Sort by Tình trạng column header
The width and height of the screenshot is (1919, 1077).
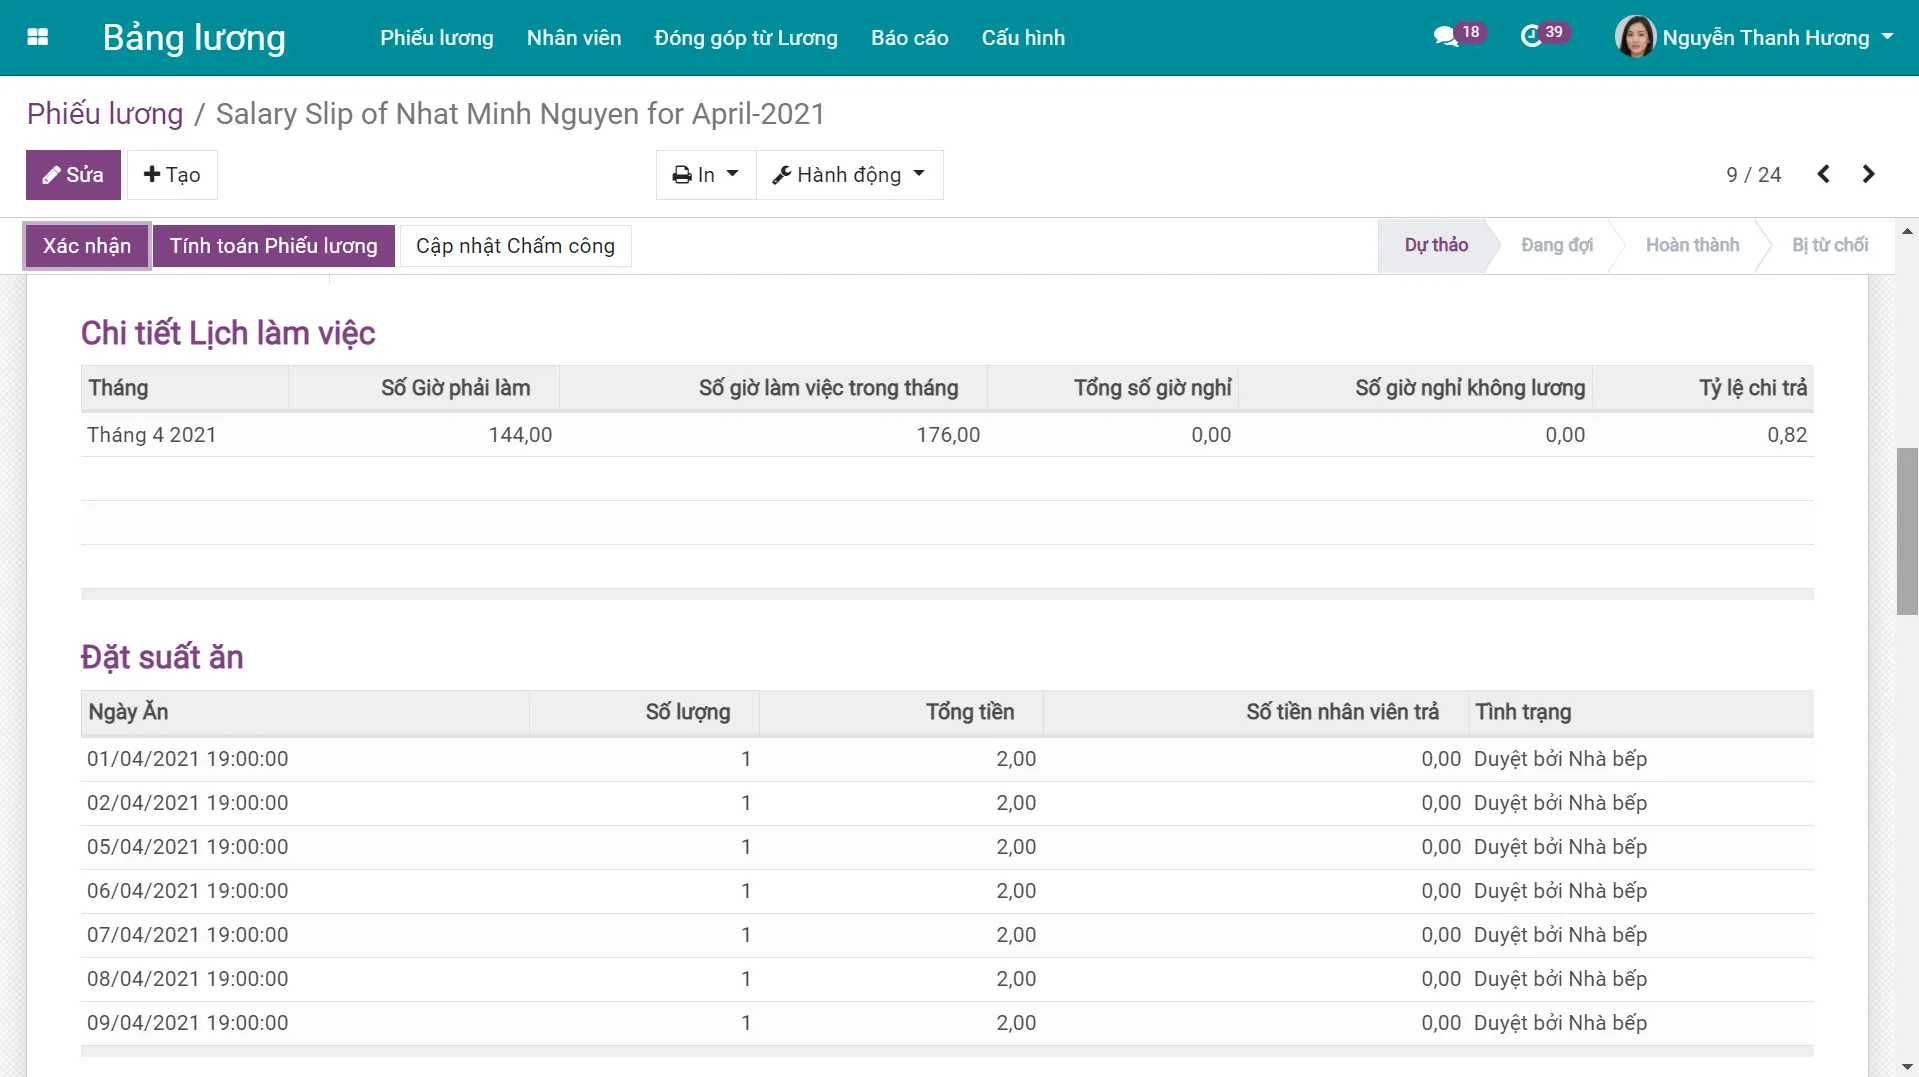point(1641,712)
